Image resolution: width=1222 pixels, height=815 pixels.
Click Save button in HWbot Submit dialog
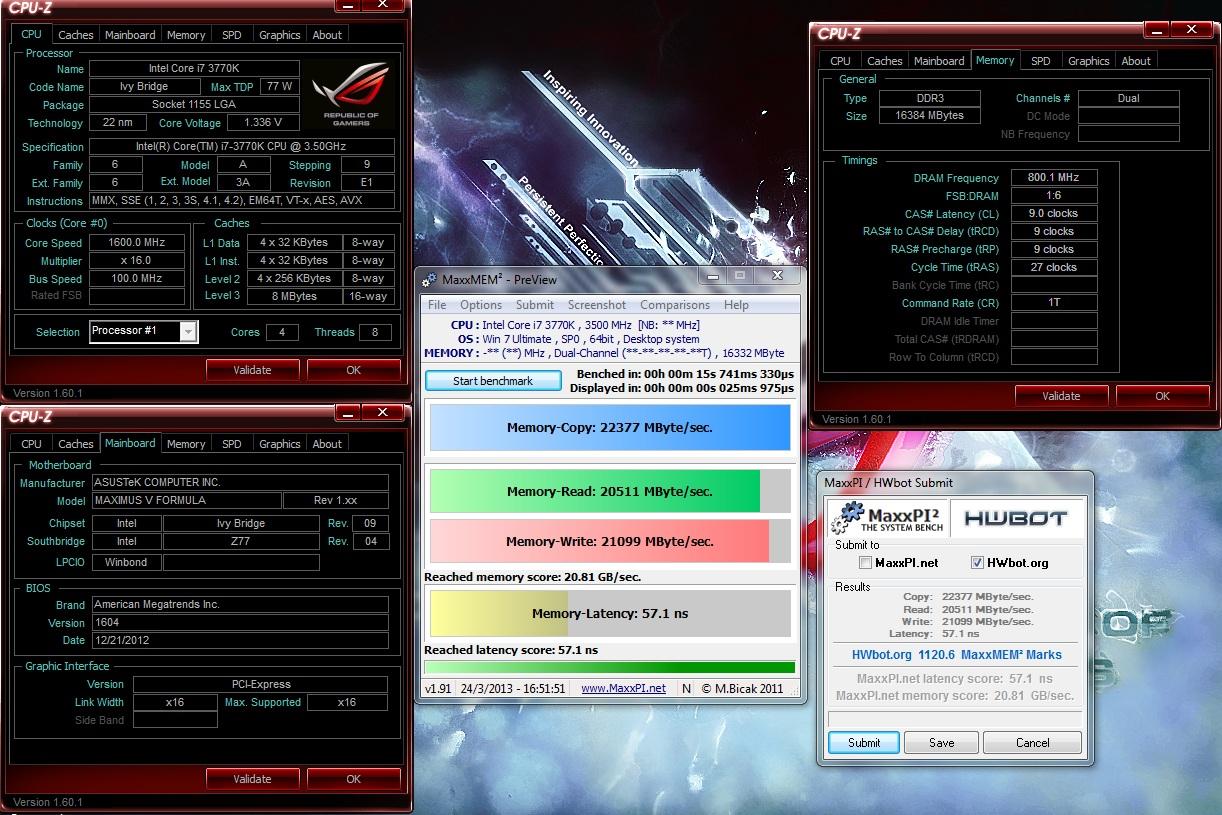[x=941, y=743]
